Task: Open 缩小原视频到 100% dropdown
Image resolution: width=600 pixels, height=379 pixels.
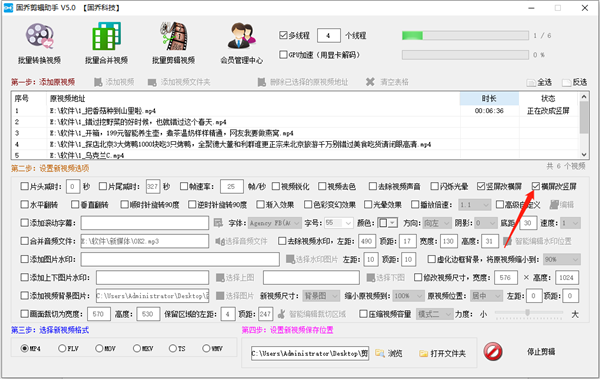Action: point(408,296)
